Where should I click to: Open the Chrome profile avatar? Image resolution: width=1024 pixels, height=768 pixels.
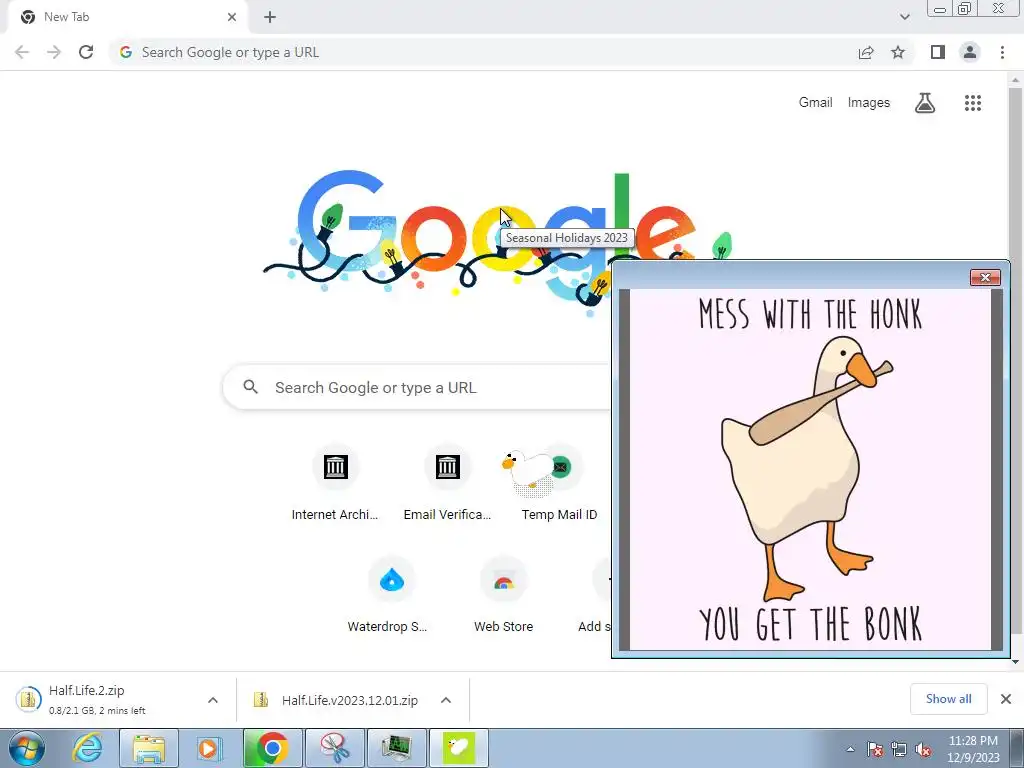point(970,52)
